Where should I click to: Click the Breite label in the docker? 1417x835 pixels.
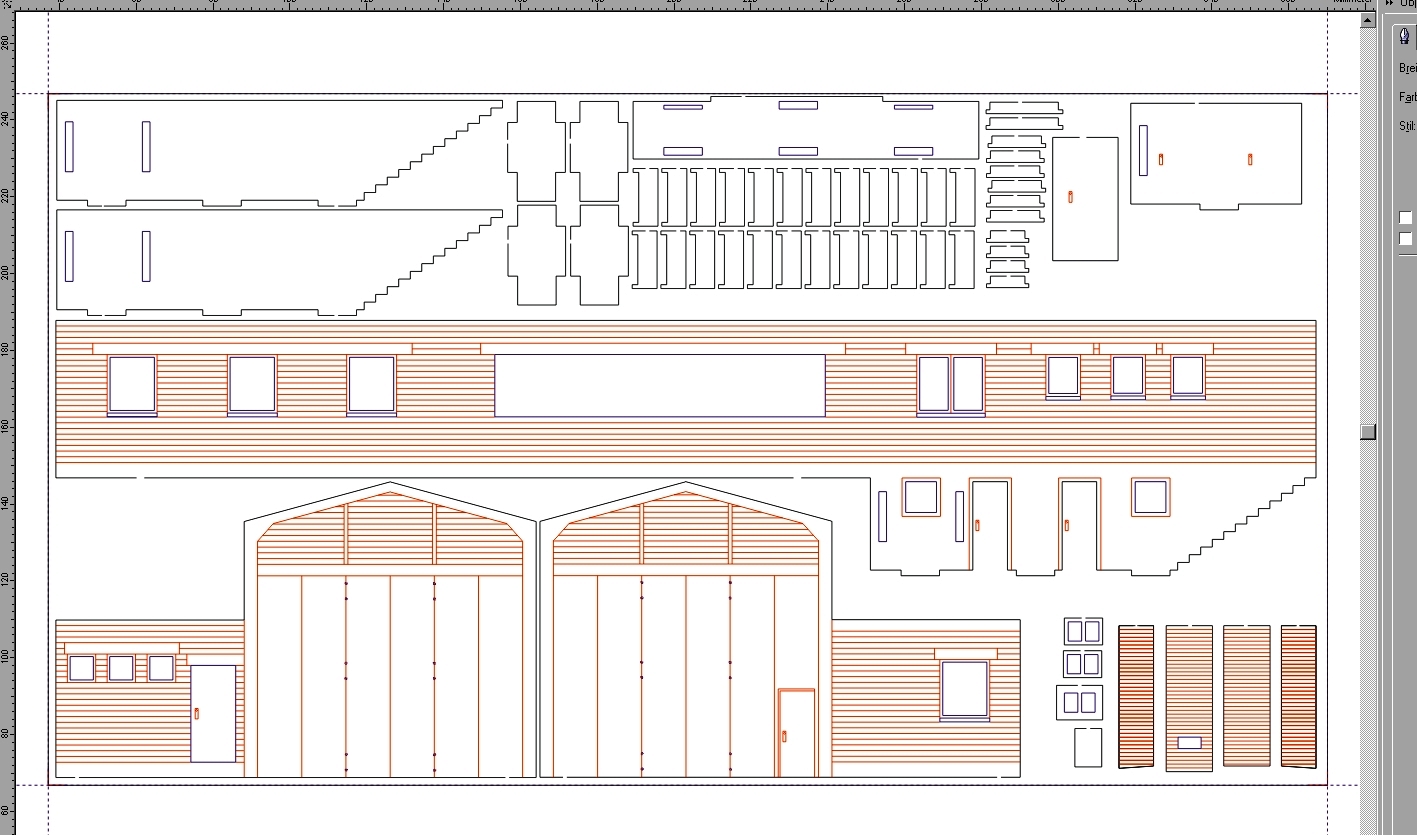coord(1407,69)
